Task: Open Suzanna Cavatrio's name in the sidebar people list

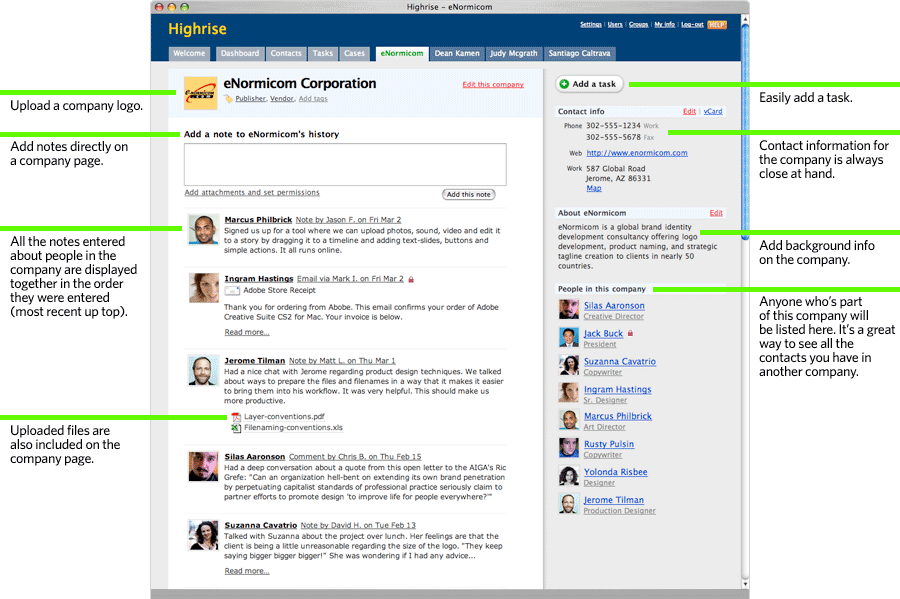Action: [620, 361]
